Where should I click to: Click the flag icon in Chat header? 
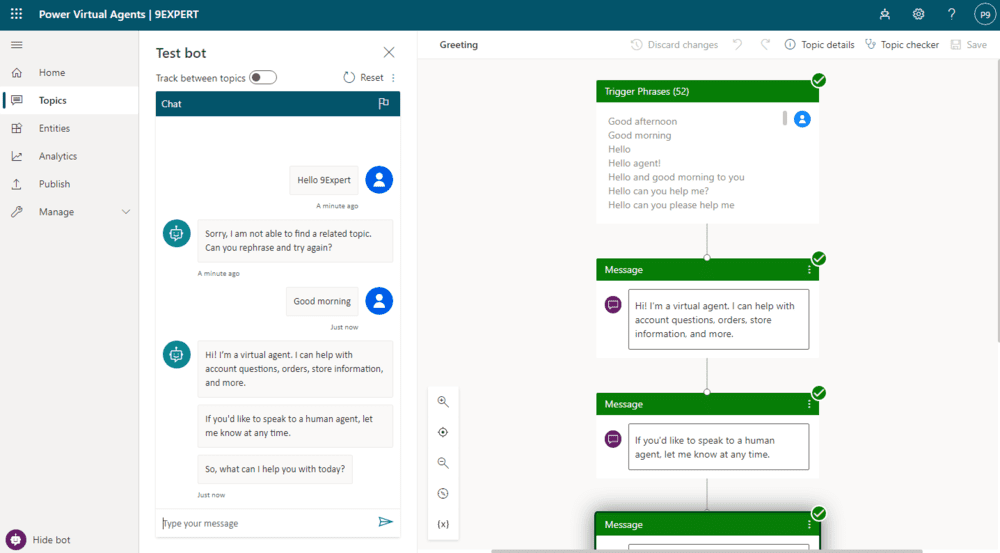click(x=383, y=103)
